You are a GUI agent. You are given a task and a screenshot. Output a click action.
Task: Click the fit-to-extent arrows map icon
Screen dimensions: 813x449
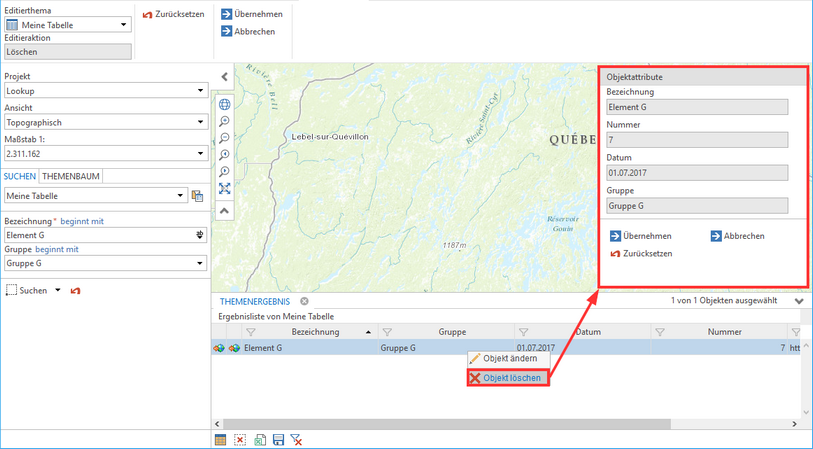pyautogui.click(x=224, y=188)
